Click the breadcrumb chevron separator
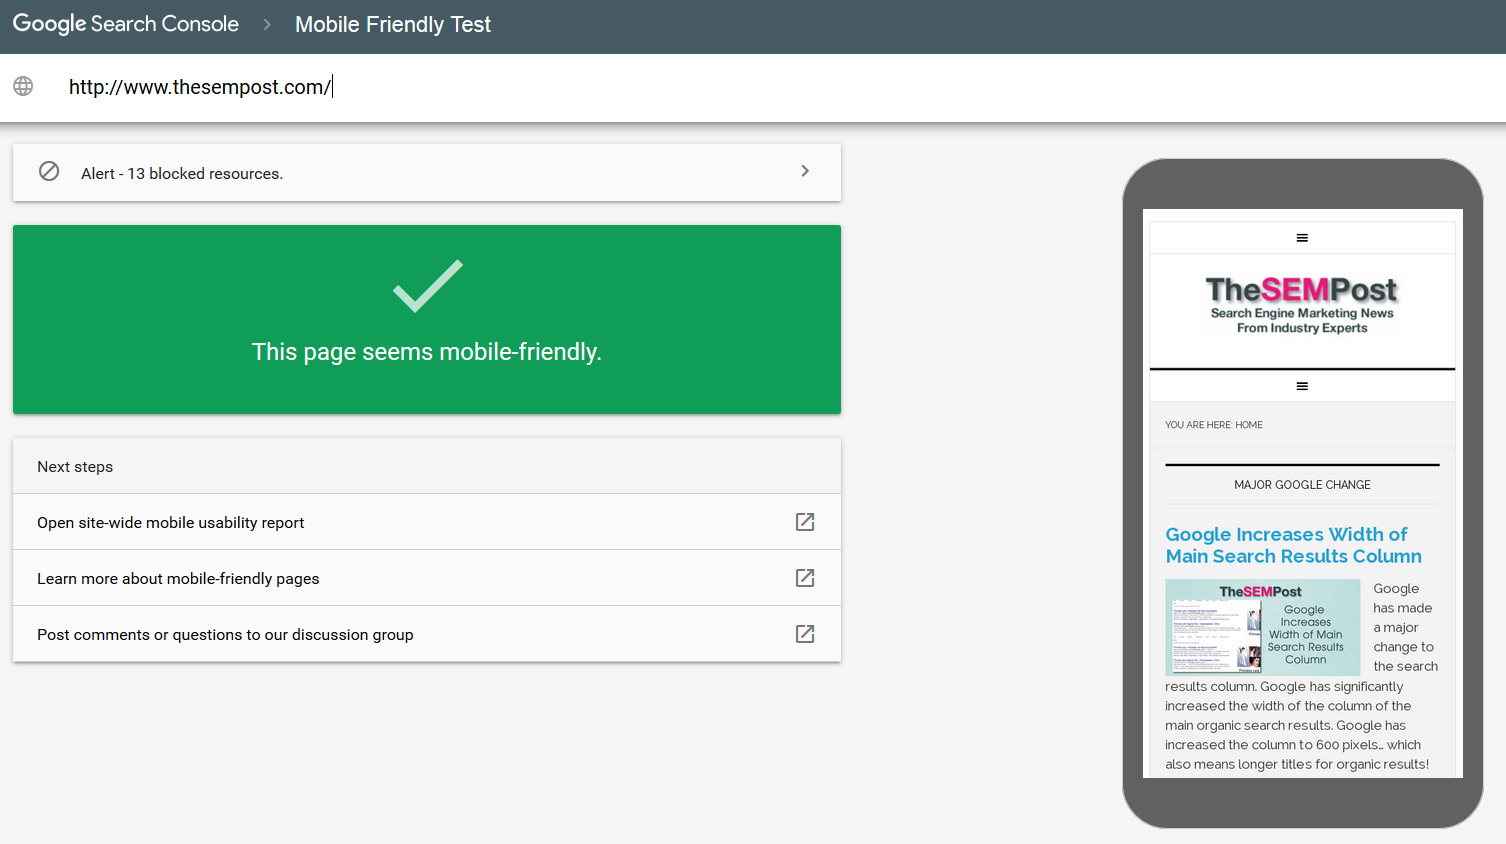Image resolution: width=1506 pixels, height=844 pixels. tap(267, 25)
